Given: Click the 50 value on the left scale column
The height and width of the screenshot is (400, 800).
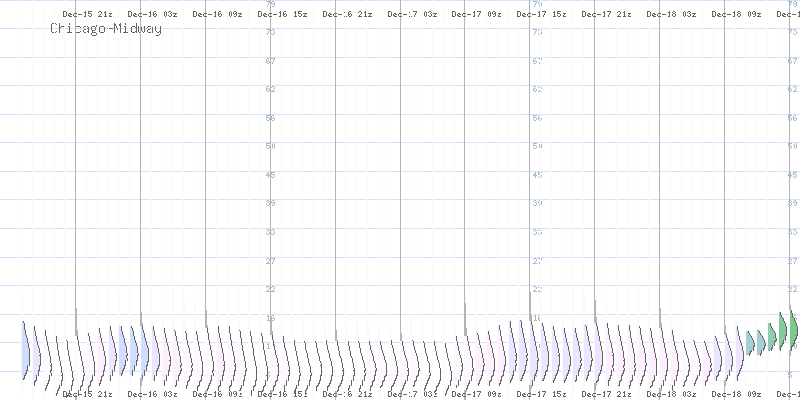Looking at the screenshot, I should 270,146.
